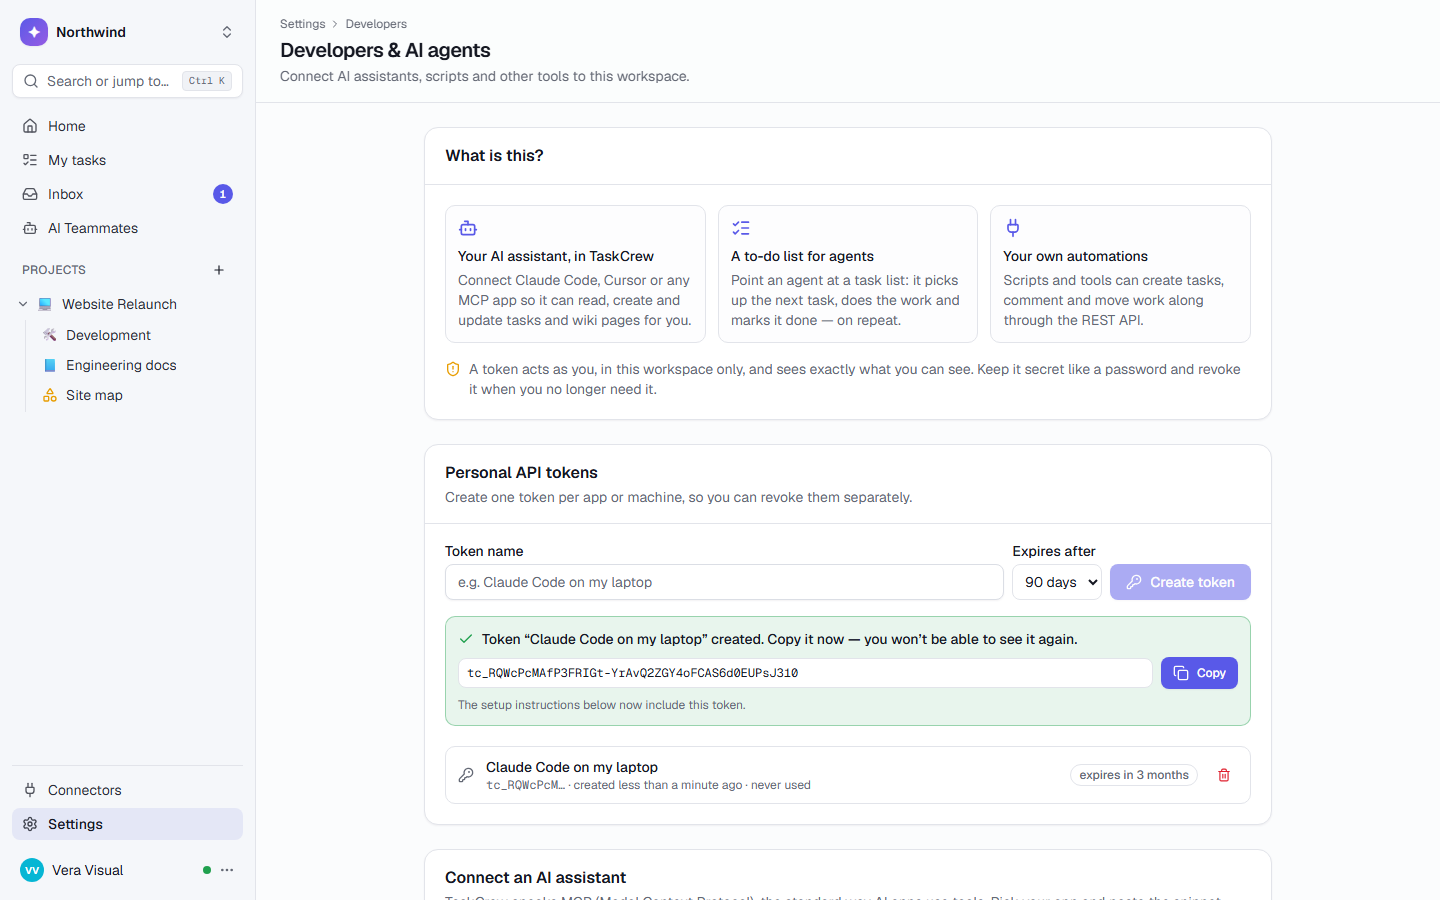Open the Expires after 90 days dropdown
The image size is (1440, 900).
1057,582
